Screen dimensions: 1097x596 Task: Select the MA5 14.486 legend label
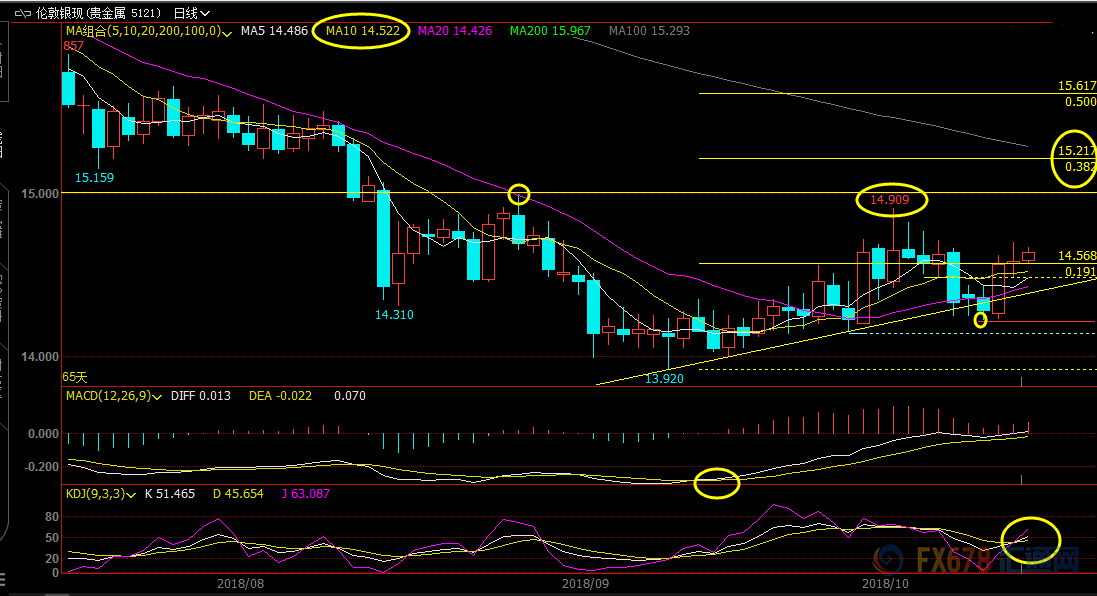[272, 31]
